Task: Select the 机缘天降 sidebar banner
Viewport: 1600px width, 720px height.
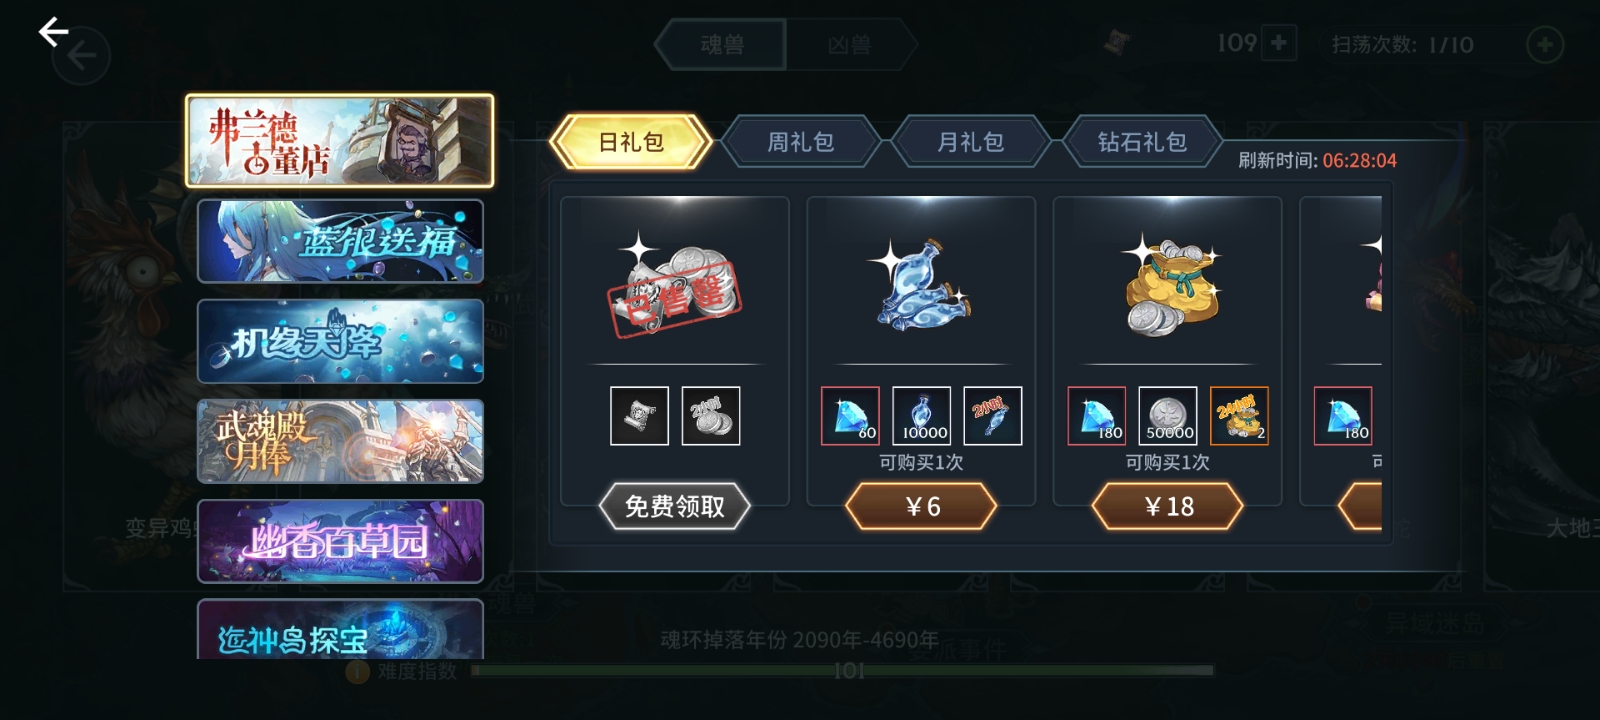Action: (340, 341)
